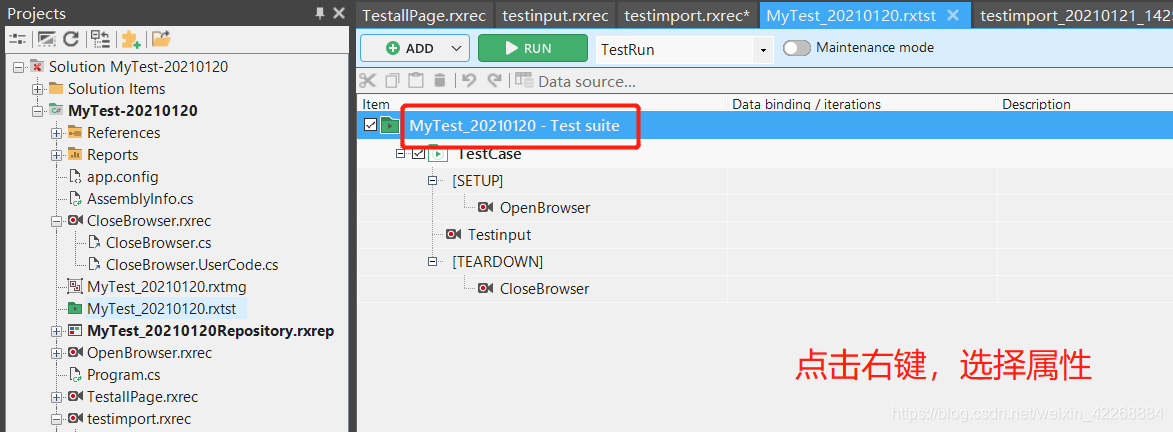Image resolution: width=1173 pixels, height=432 pixels.
Task: Expand Solution Items node
Action: click(x=37, y=88)
